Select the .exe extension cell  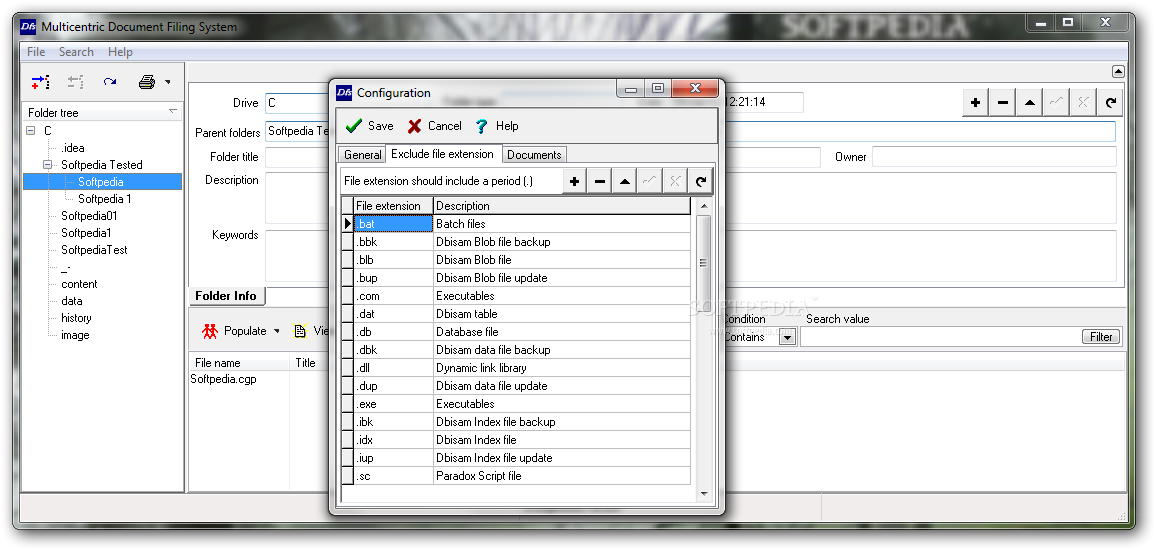[x=394, y=404]
